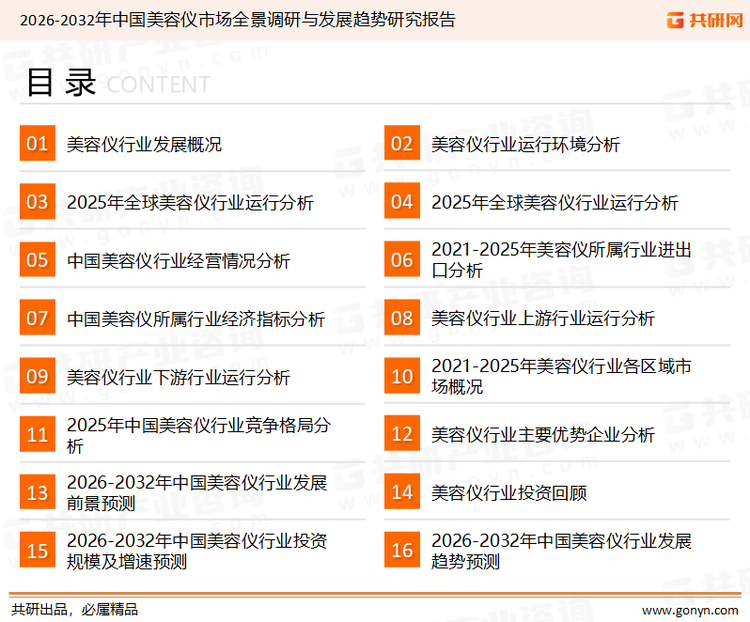750x622 pixels.
Task: Click the www.gonyn.com website link
Action: tap(688, 609)
